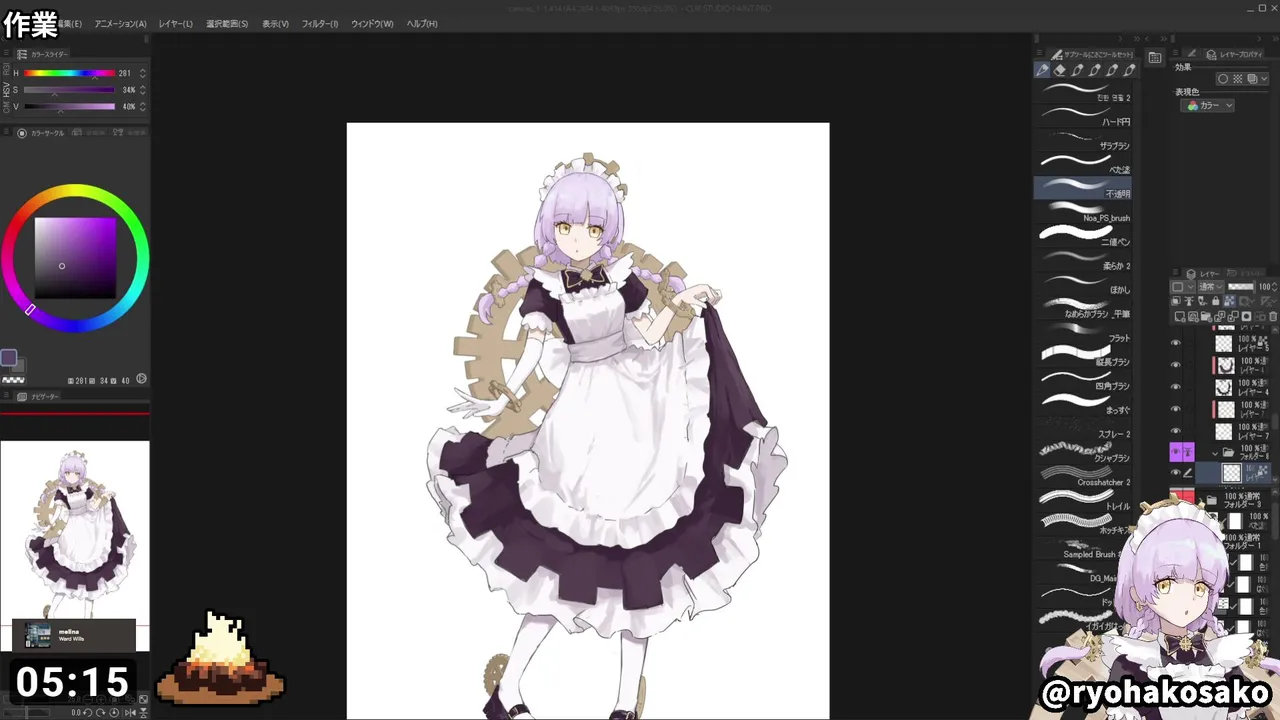Open the 表示(V) menu
Image resolution: width=1280 pixels, height=720 pixels.
click(x=275, y=23)
